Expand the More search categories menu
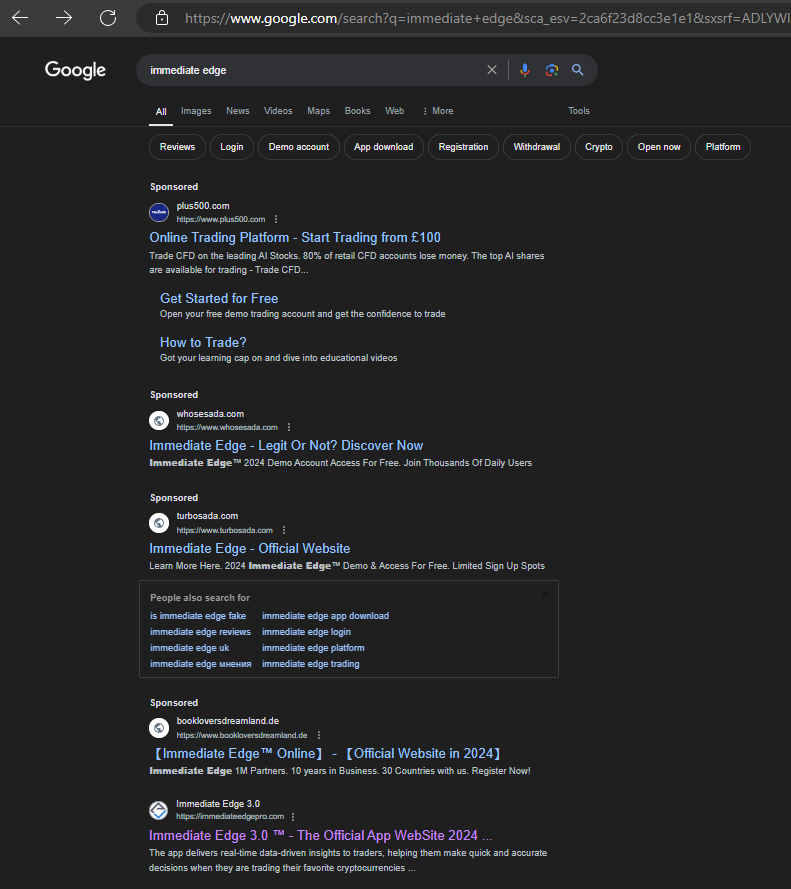 point(438,111)
